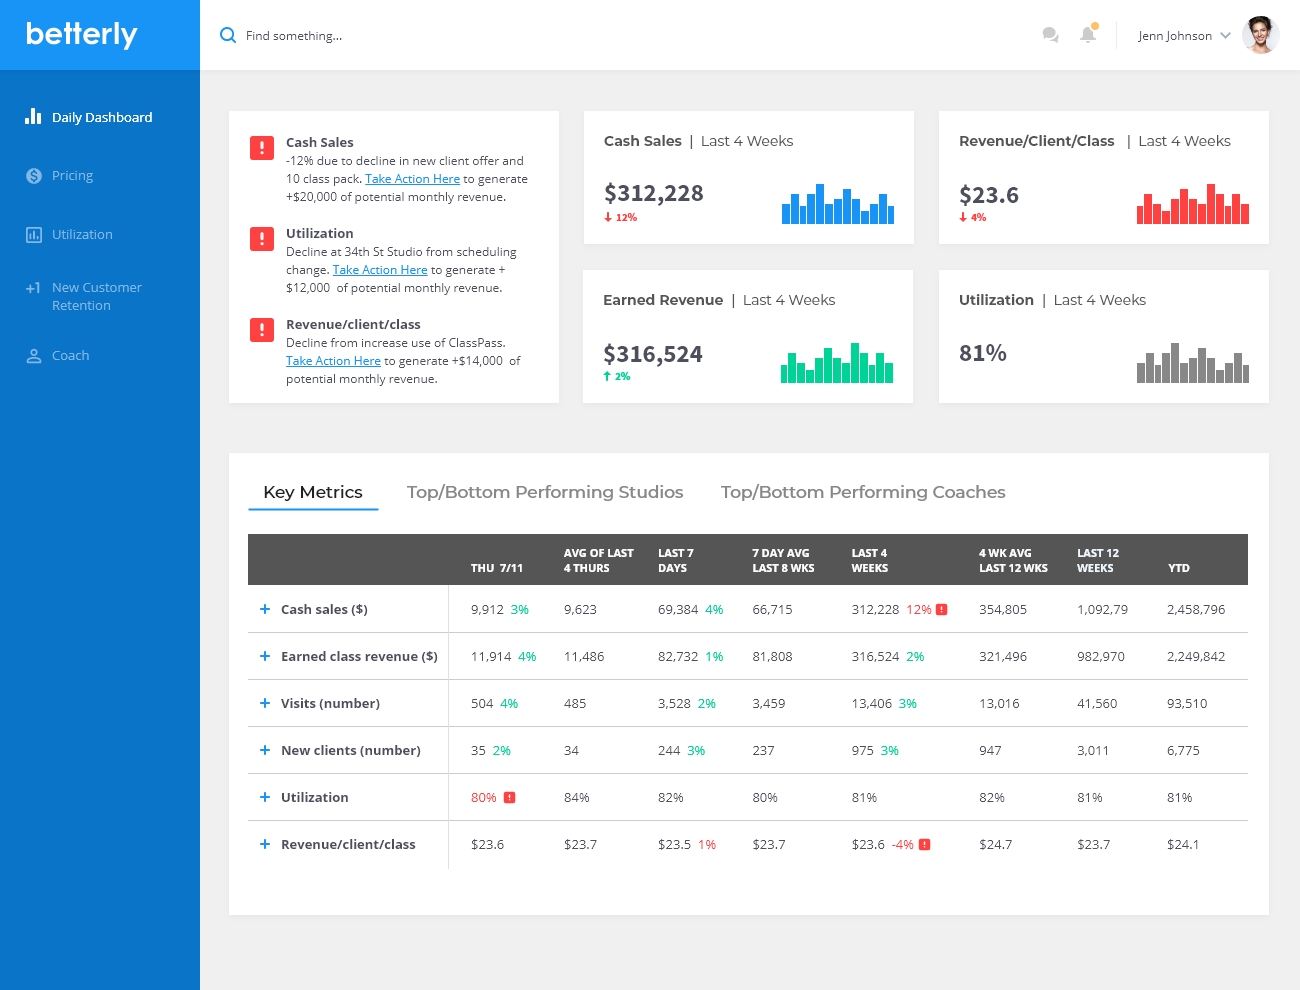Click the red alert icon beside Cash Sales
1300x990 pixels.
click(262, 148)
